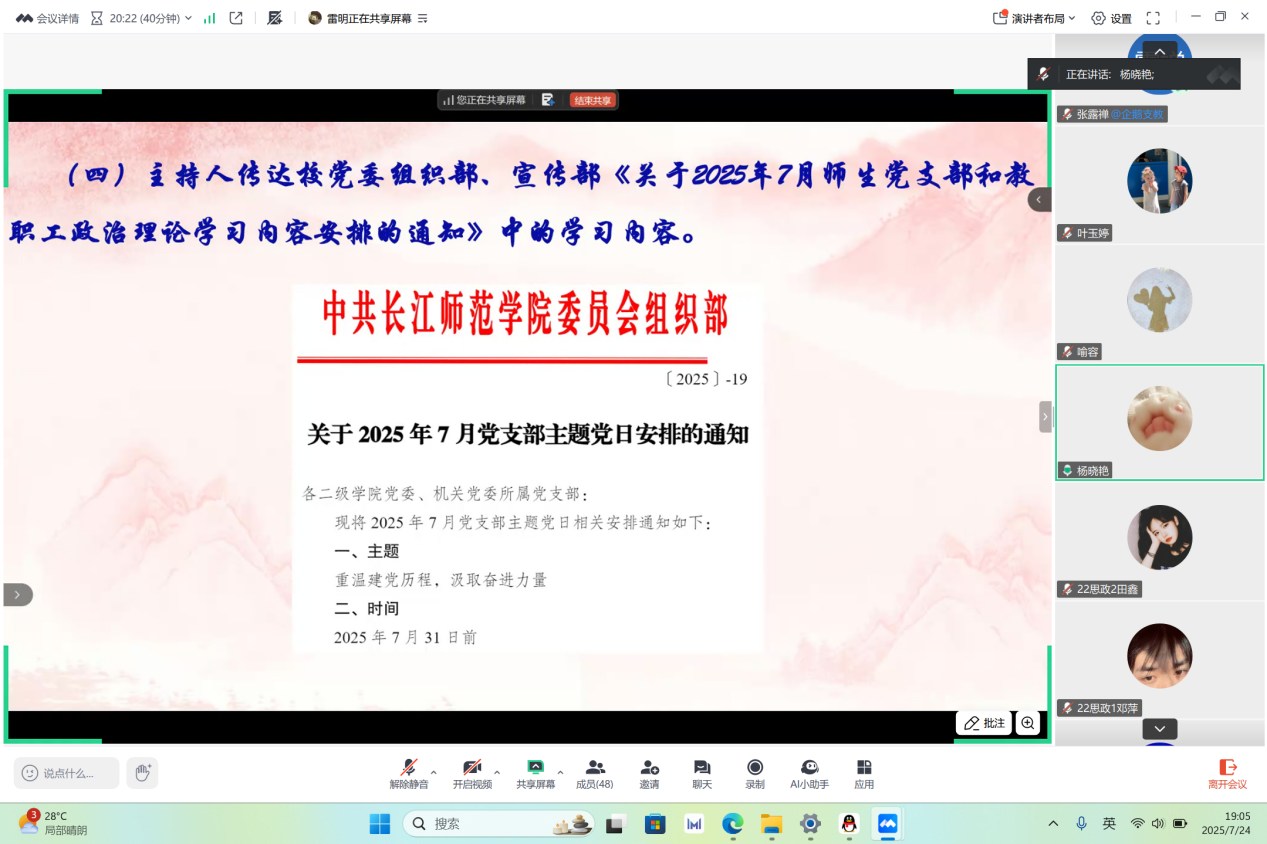Open the 成员(48) members panel
This screenshot has width=1267, height=844.
(x=594, y=773)
